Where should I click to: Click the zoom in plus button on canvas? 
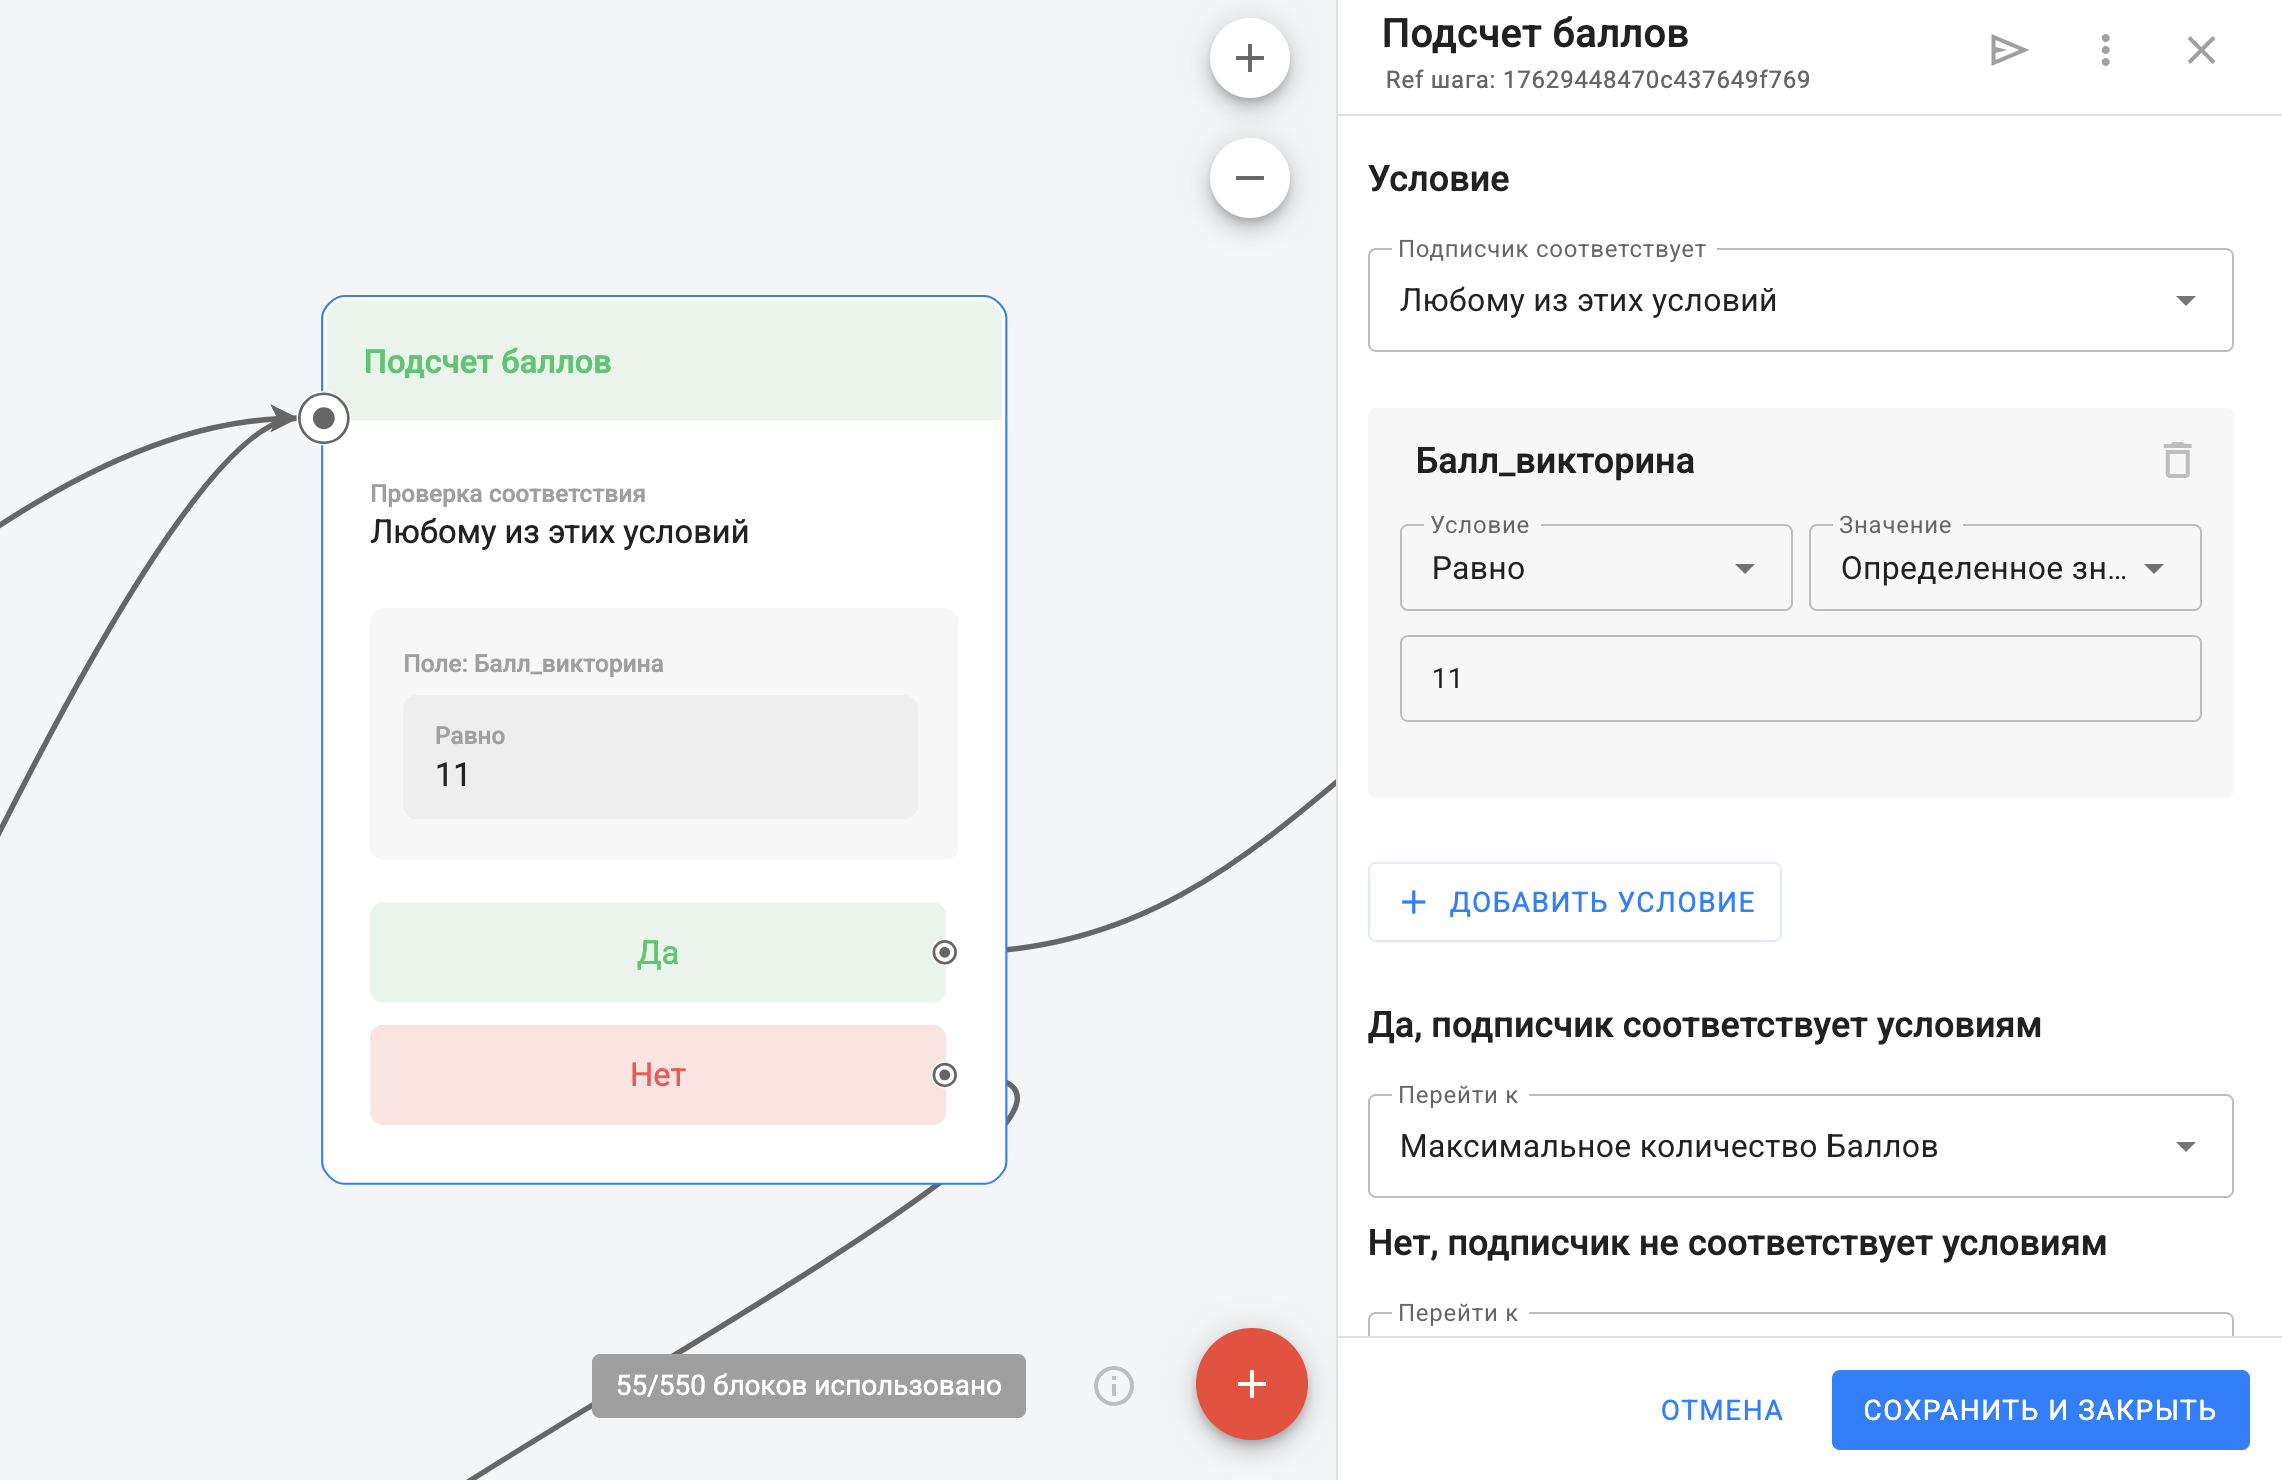point(1249,59)
